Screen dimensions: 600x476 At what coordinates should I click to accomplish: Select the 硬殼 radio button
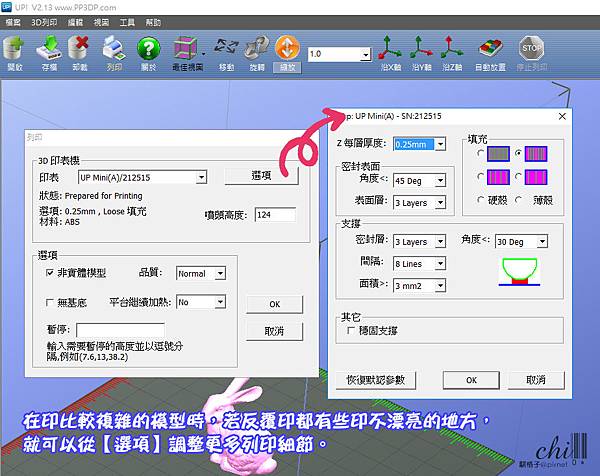480,200
